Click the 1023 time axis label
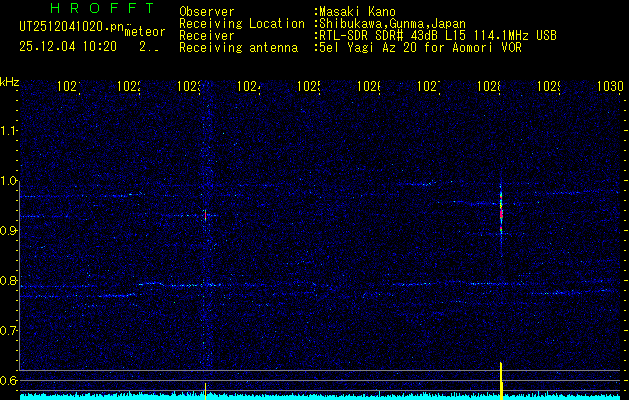629x400 pixels. [189, 87]
